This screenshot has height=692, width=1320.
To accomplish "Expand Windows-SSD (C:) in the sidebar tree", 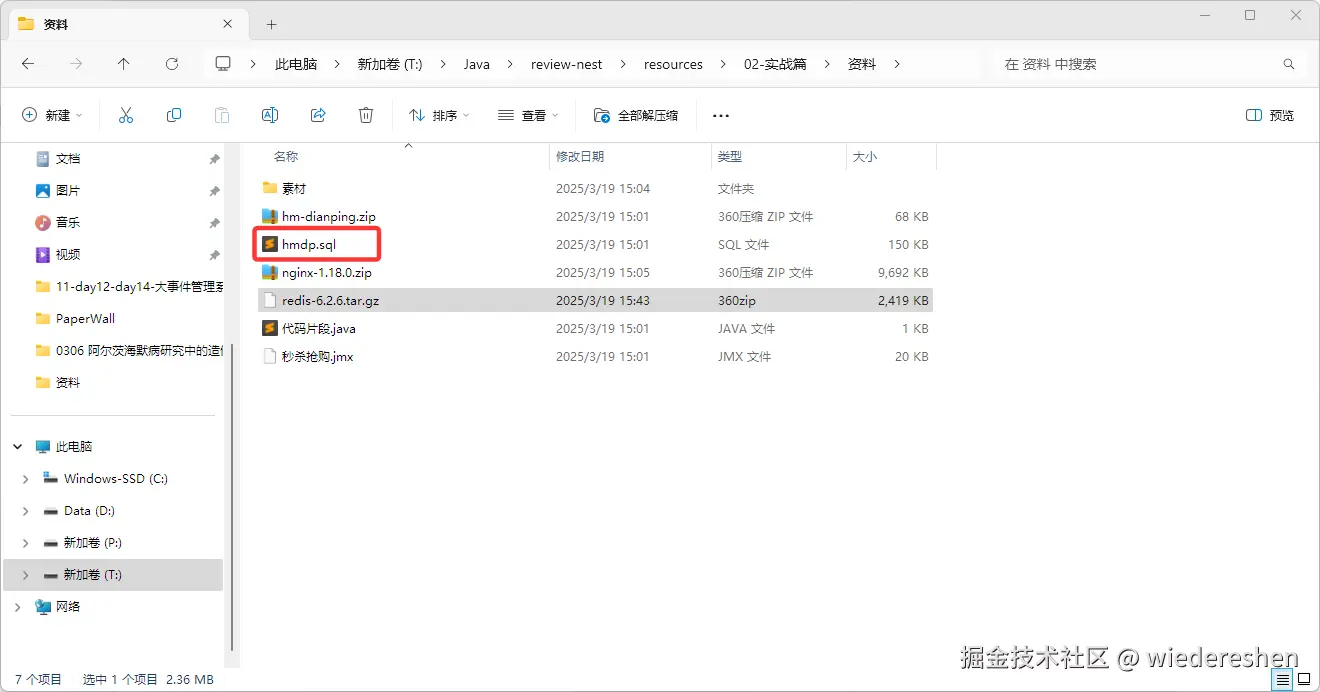I will click(26, 478).
